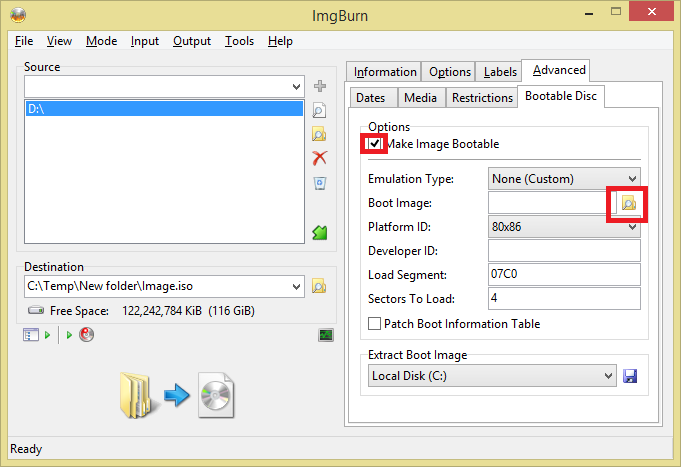Open the Tools menu

tap(239, 41)
